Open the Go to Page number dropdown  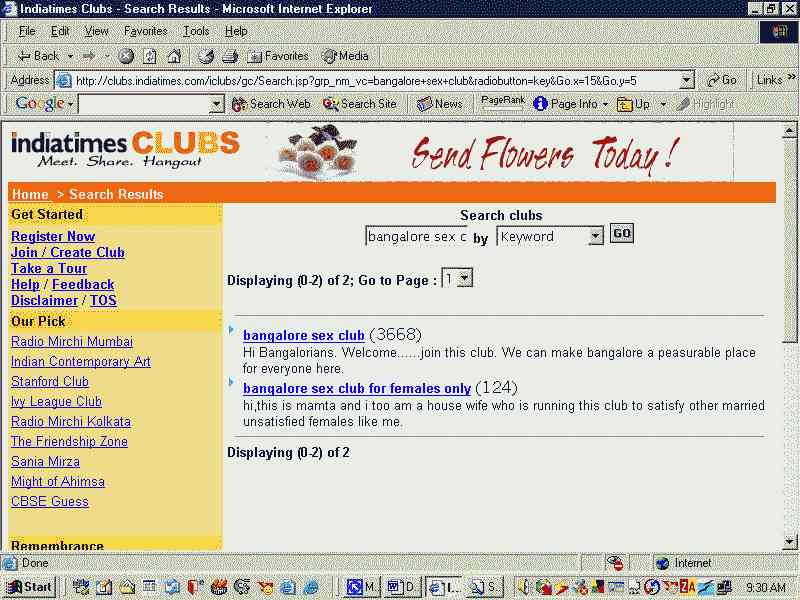[464, 279]
